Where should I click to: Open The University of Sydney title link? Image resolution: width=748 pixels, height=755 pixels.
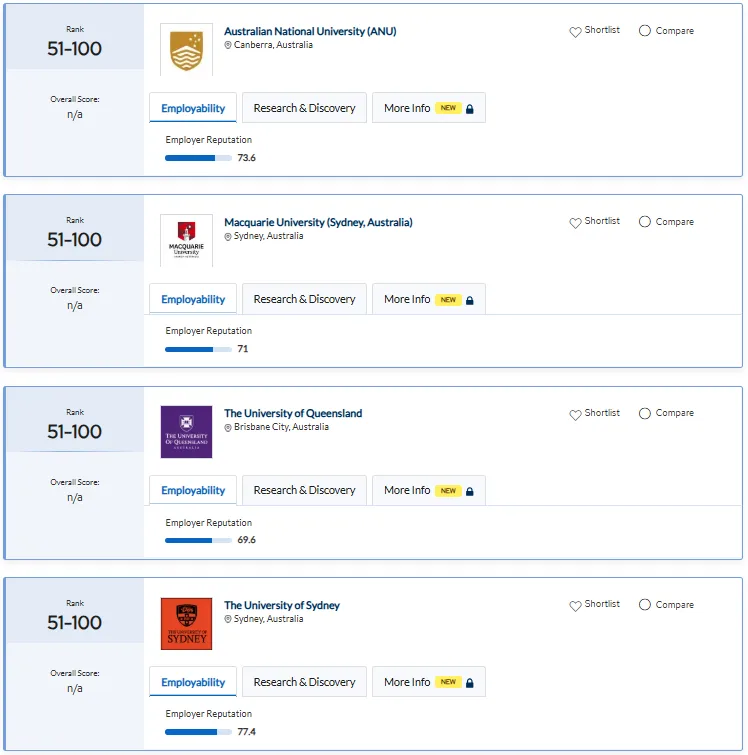[282, 605]
